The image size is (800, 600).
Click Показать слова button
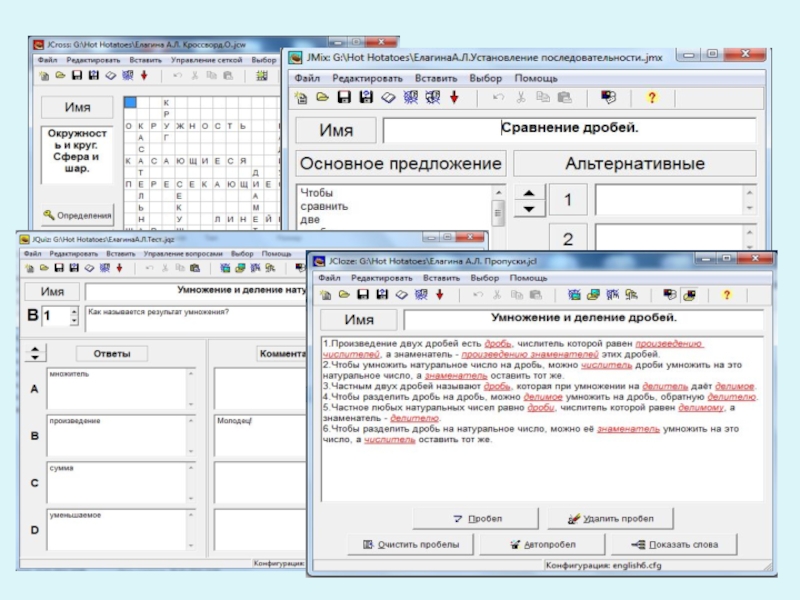[x=675, y=545]
